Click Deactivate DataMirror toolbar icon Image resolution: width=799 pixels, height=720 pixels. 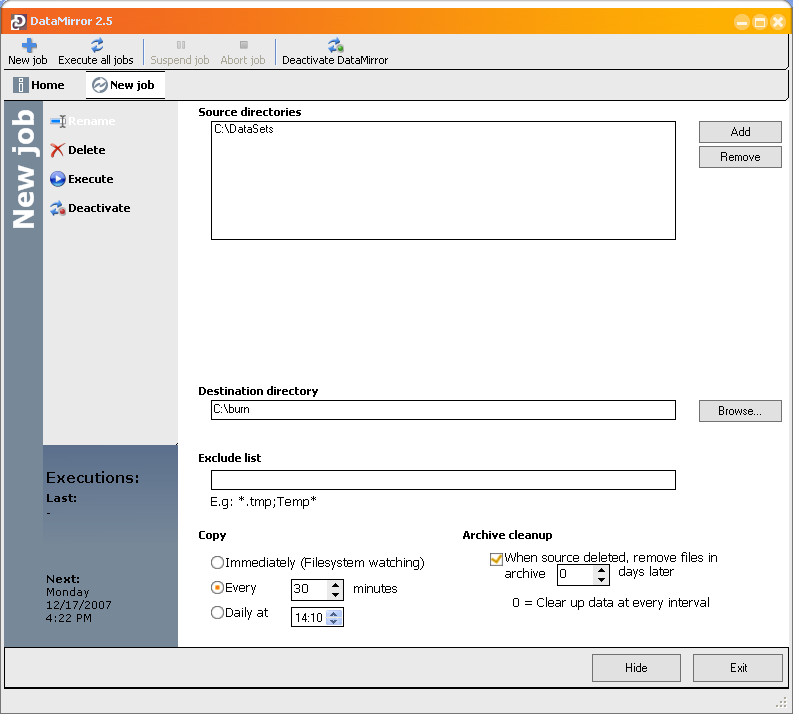pos(336,45)
